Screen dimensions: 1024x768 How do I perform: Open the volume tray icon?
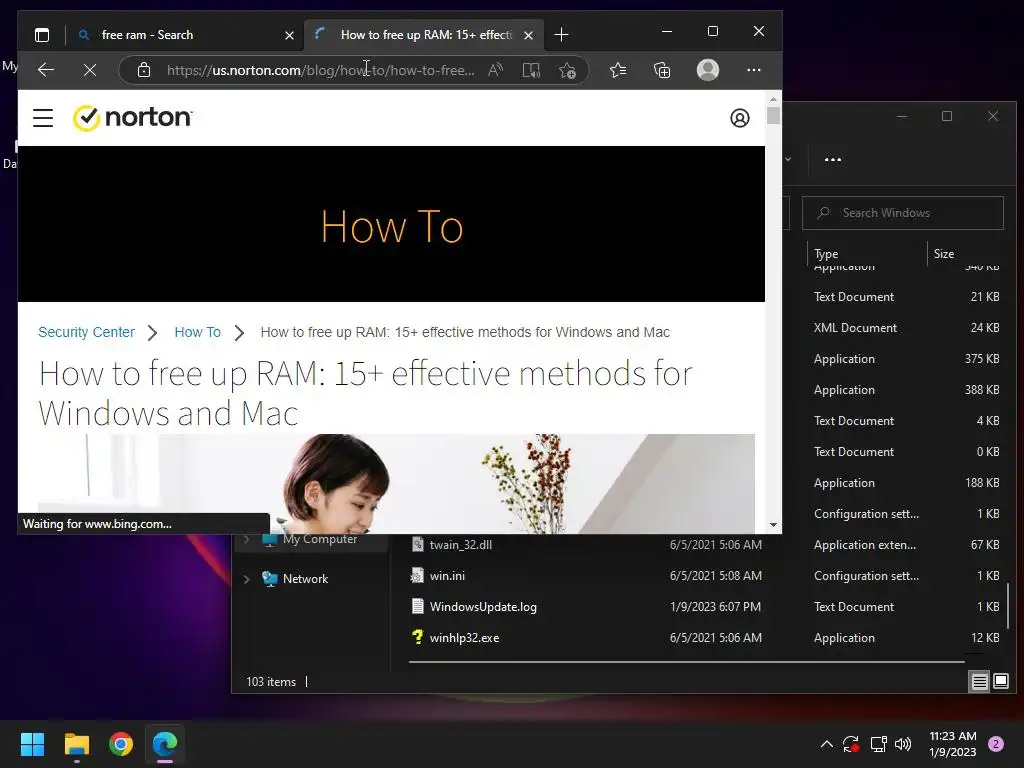tap(903, 744)
